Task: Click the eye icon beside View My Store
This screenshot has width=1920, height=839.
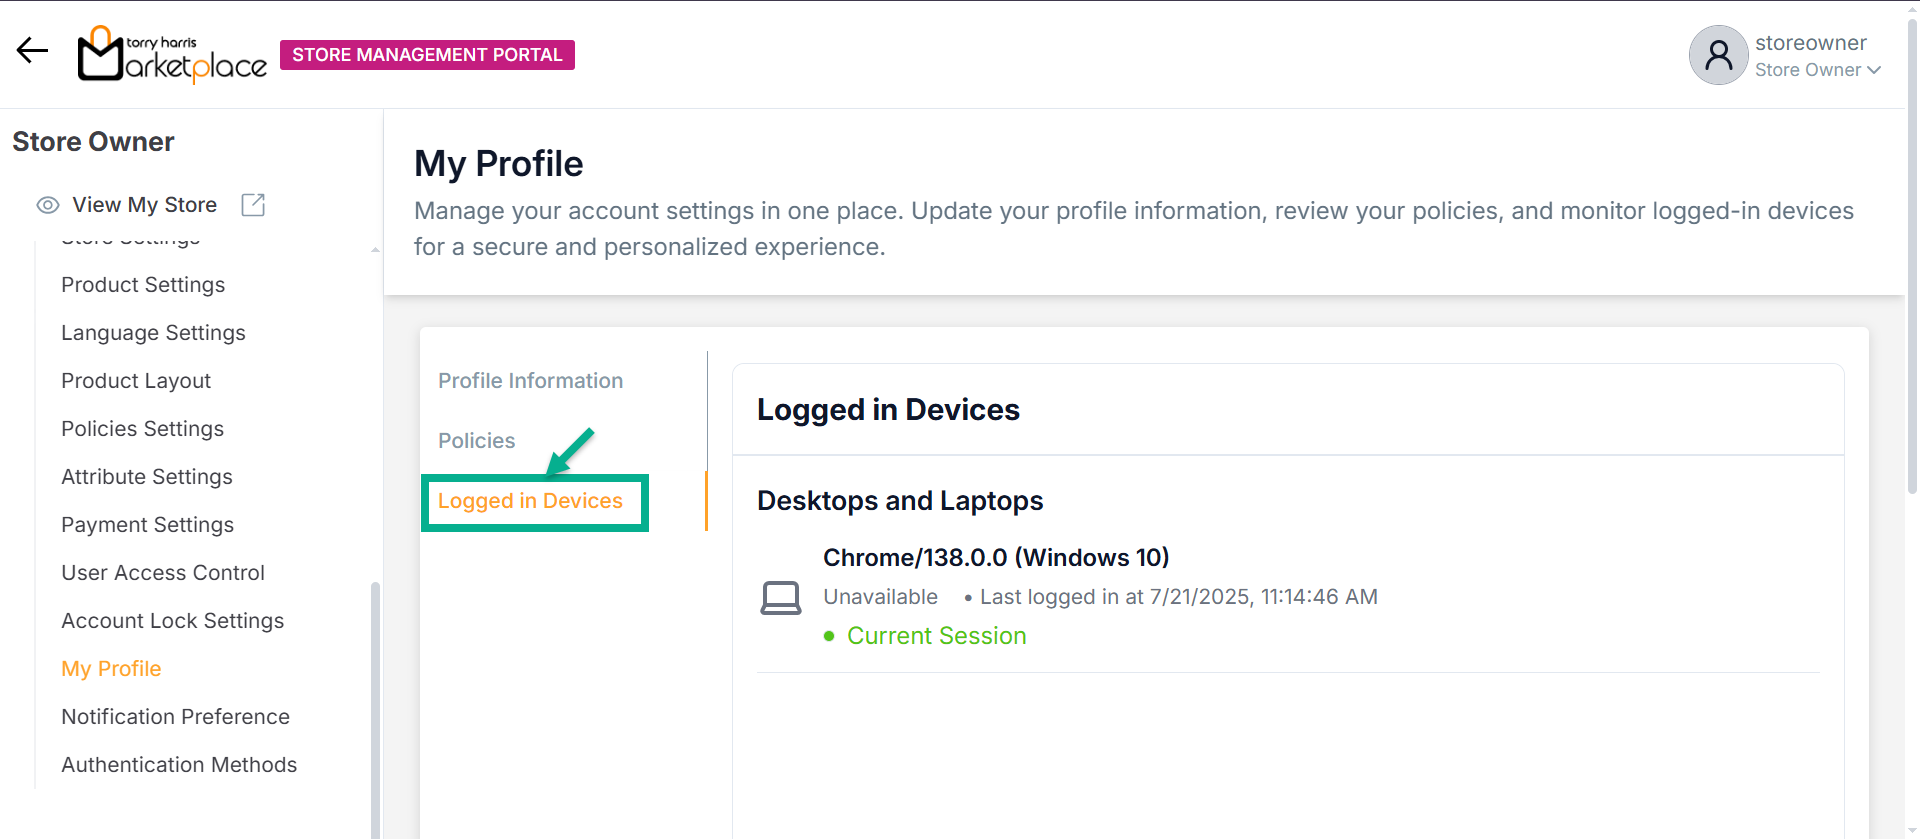Action: (x=48, y=205)
